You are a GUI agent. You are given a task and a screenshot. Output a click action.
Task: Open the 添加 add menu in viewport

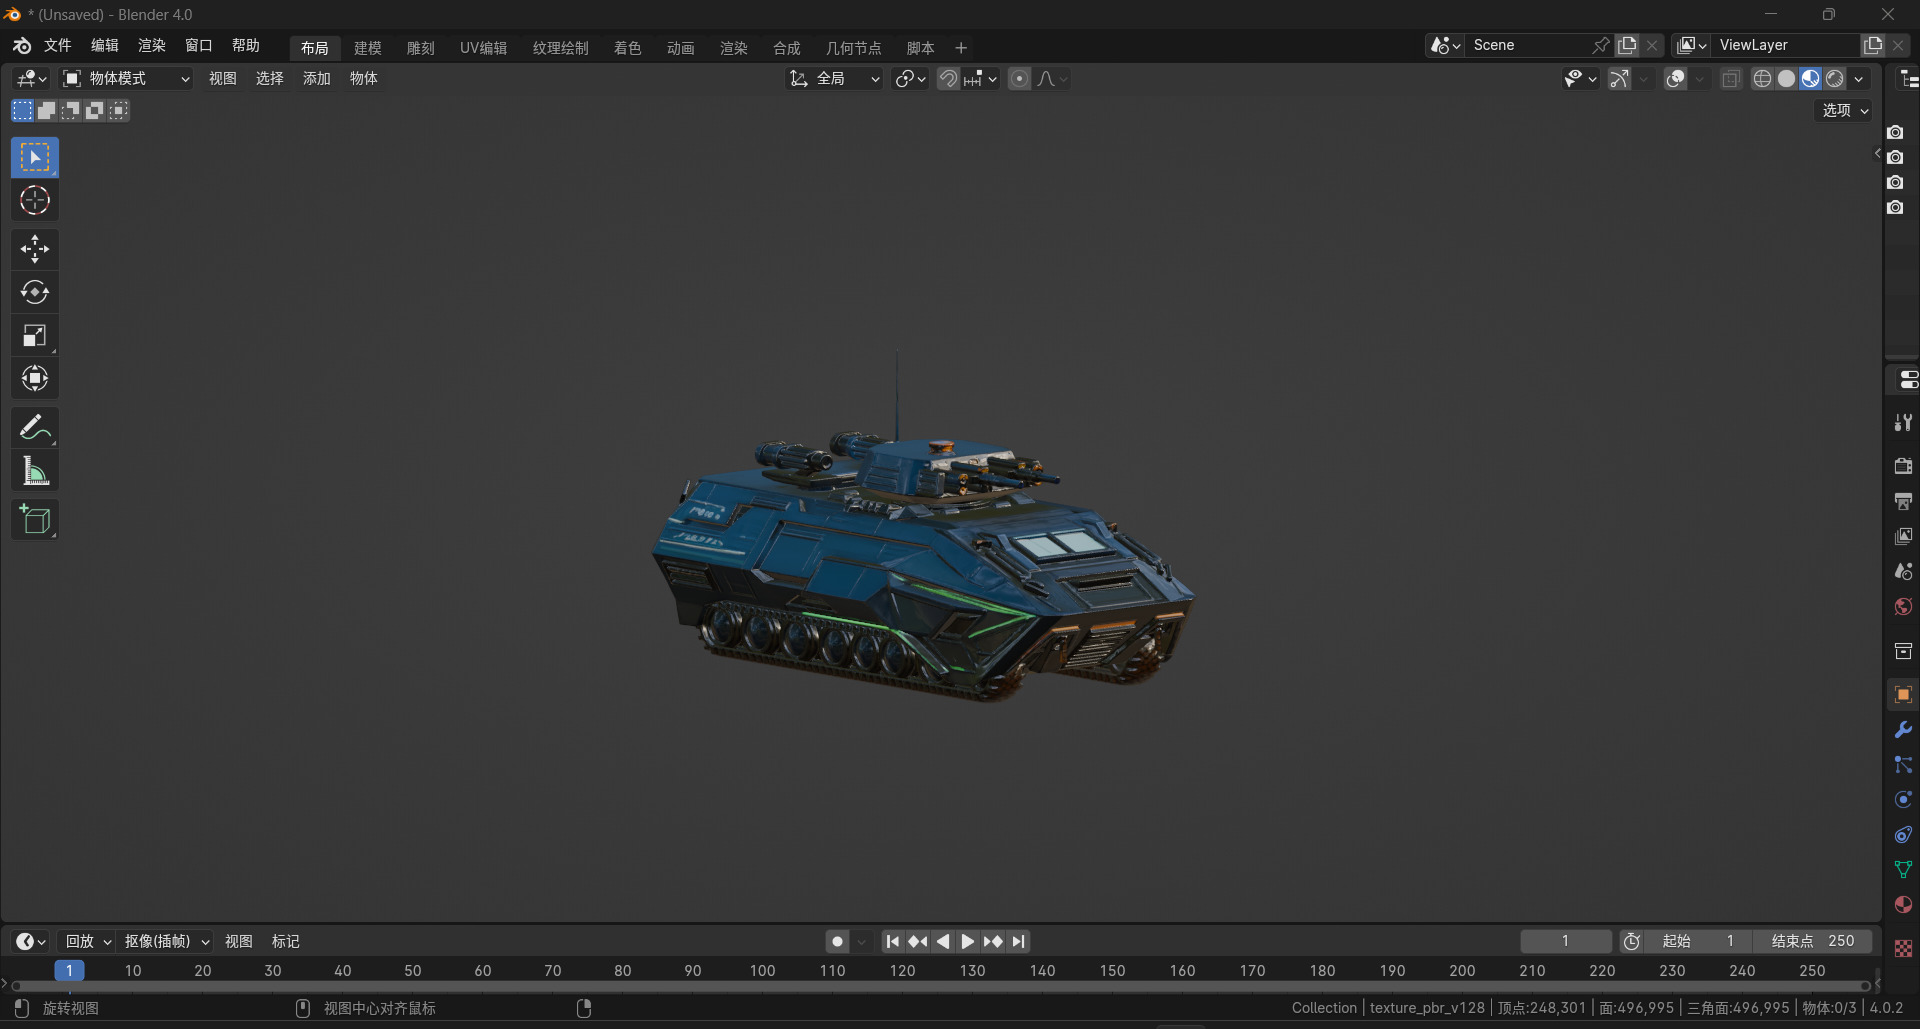317,79
